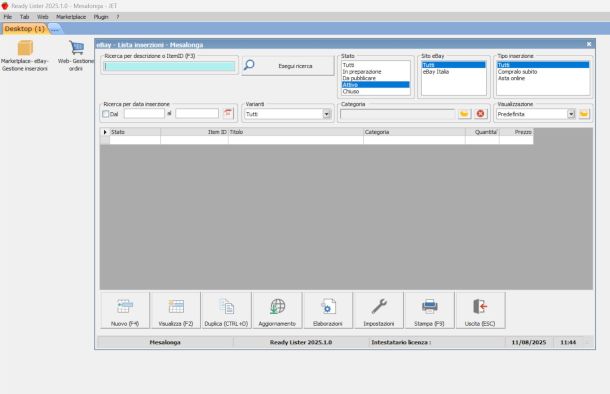
Task: Select In preparazione state
Action: coord(375,72)
